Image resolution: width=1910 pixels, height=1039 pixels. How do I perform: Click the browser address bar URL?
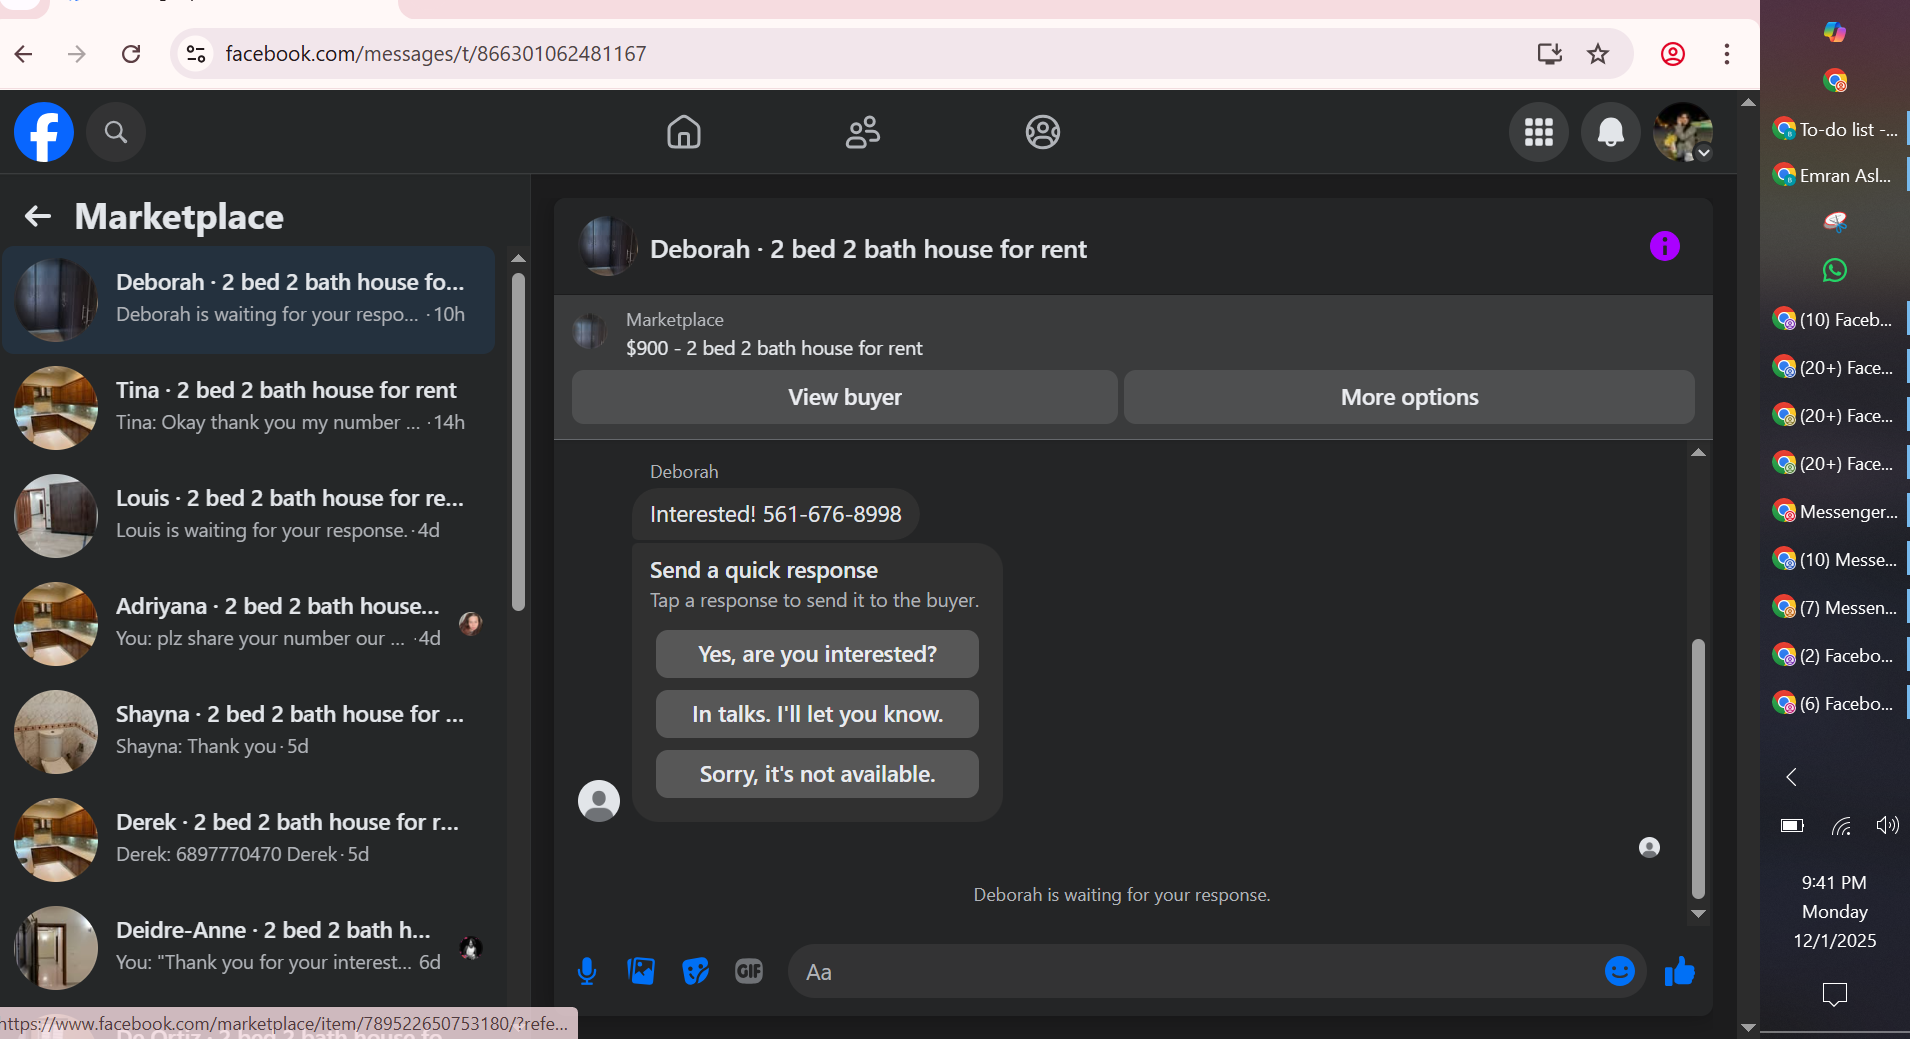(436, 54)
